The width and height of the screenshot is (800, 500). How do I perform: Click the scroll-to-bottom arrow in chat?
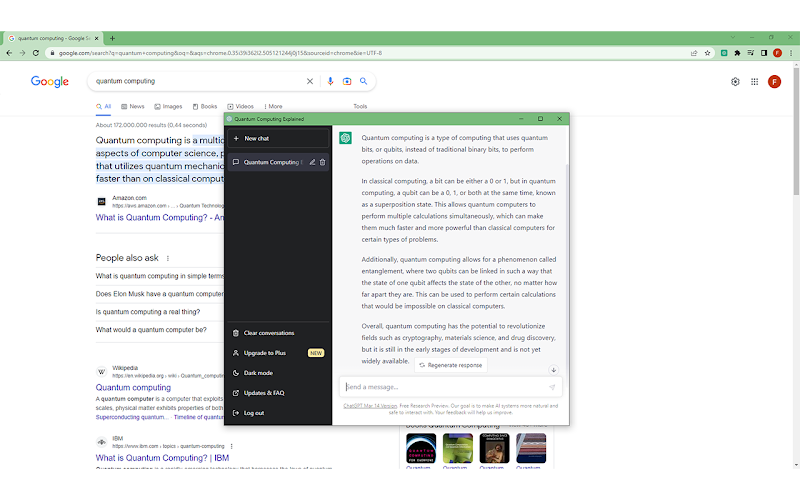pyautogui.click(x=553, y=370)
